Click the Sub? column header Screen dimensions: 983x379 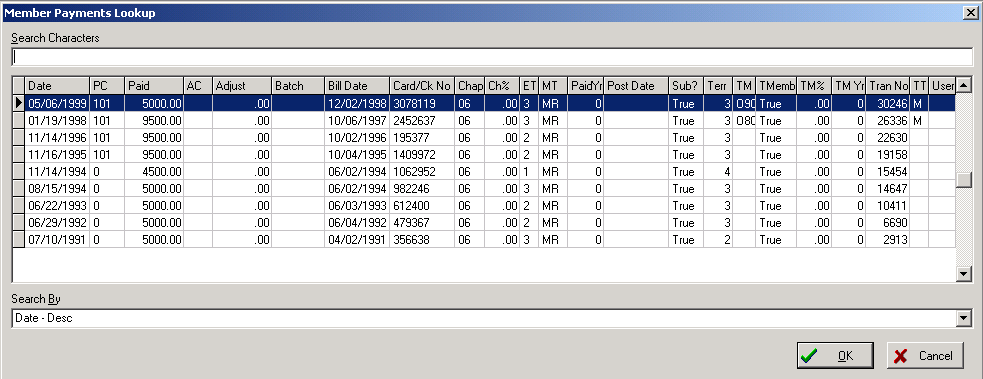[686, 86]
